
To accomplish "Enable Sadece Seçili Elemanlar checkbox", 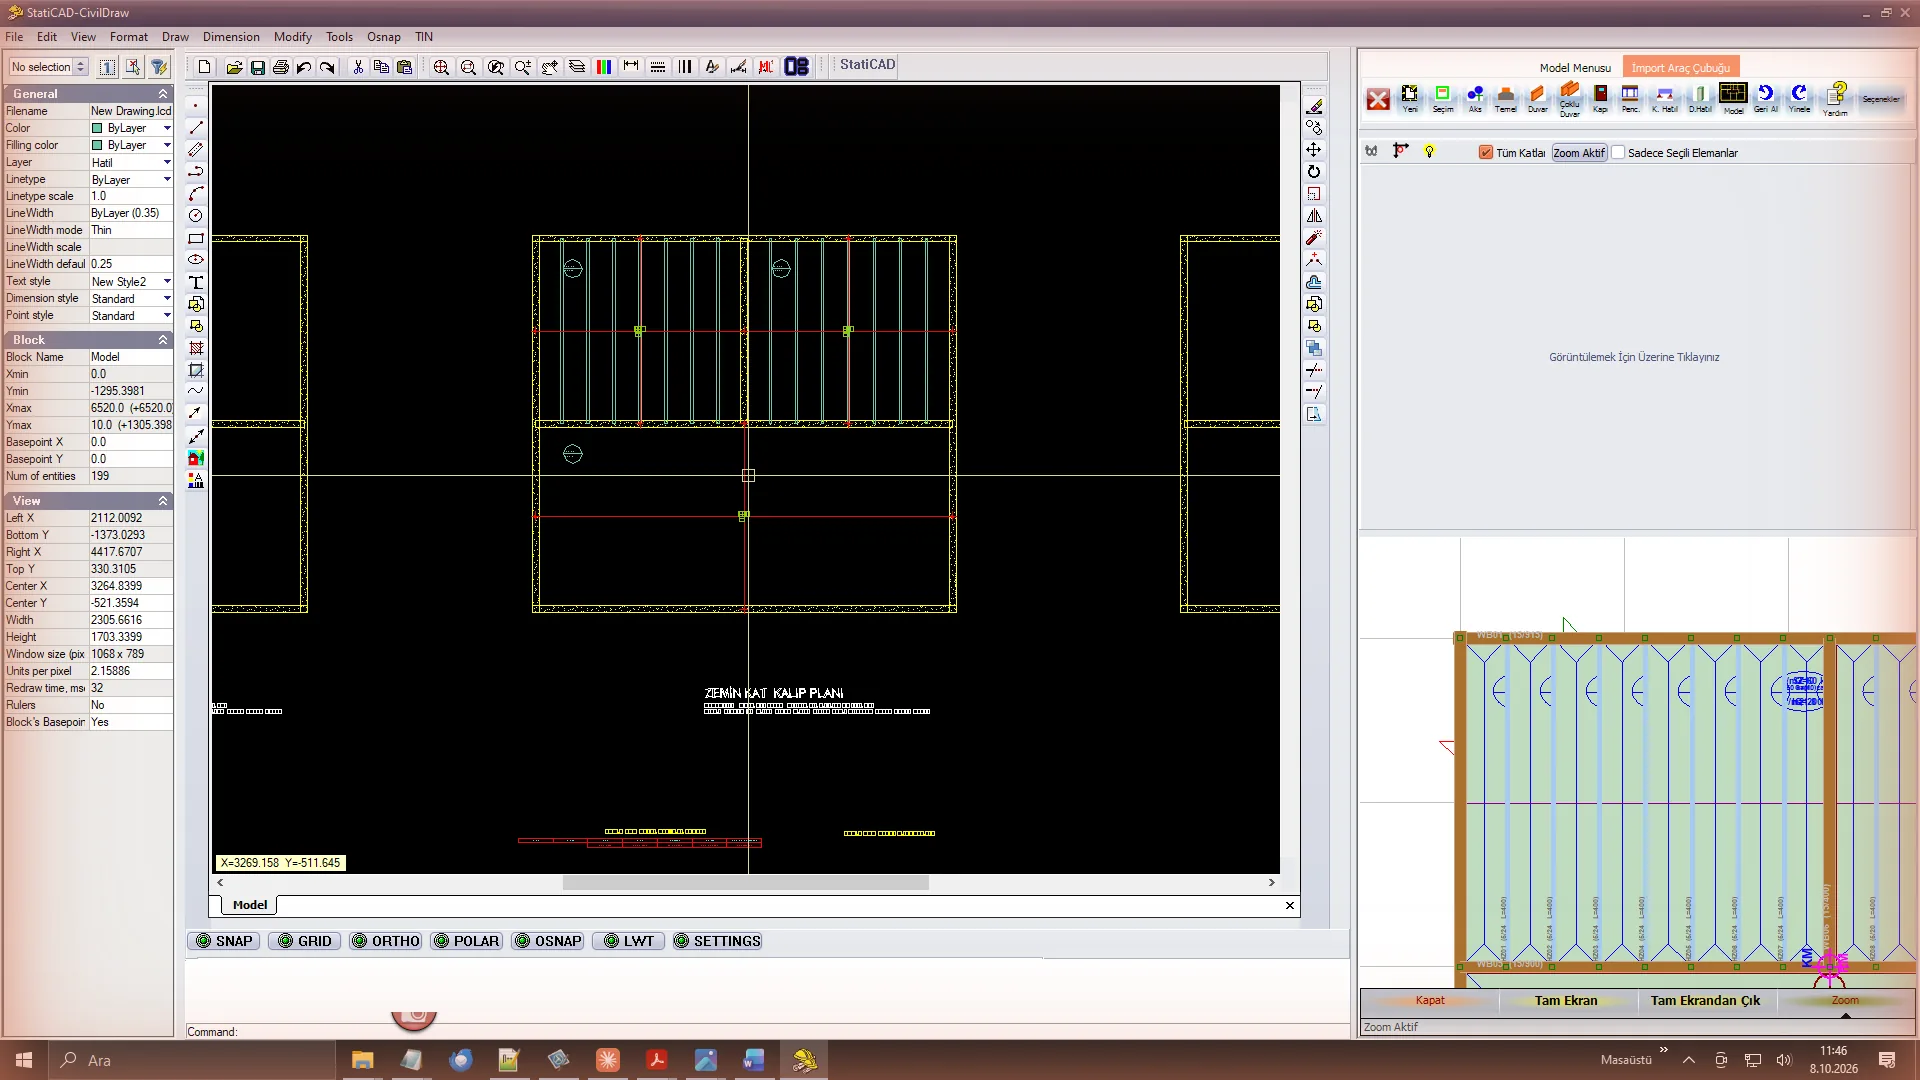I will 1618,153.
